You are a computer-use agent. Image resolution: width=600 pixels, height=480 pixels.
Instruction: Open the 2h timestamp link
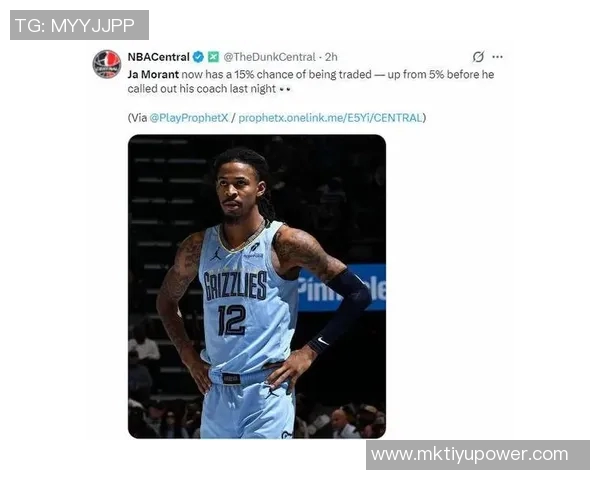(x=331, y=57)
